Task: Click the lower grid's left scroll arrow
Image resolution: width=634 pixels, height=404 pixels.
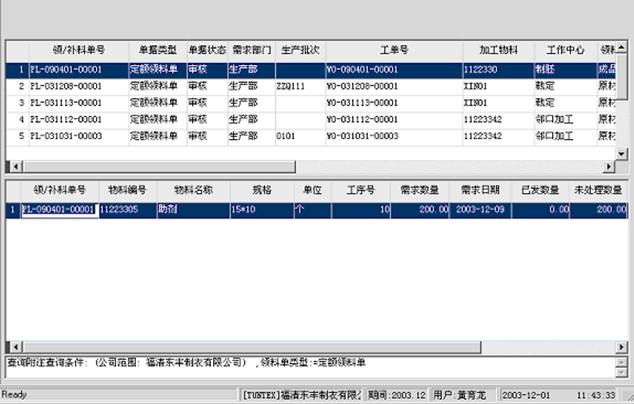Action: point(11,345)
